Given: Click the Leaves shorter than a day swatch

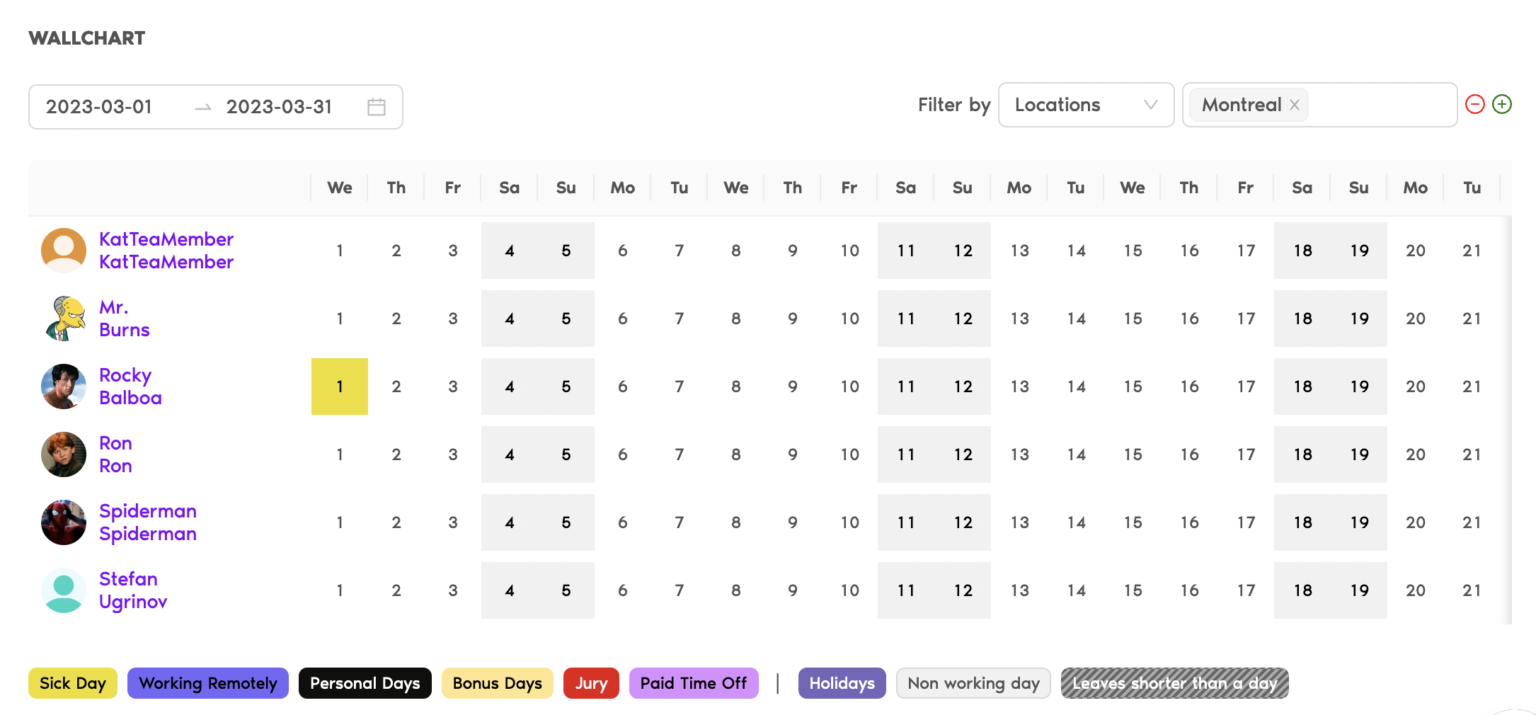Looking at the screenshot, I should click(1175, 683).
